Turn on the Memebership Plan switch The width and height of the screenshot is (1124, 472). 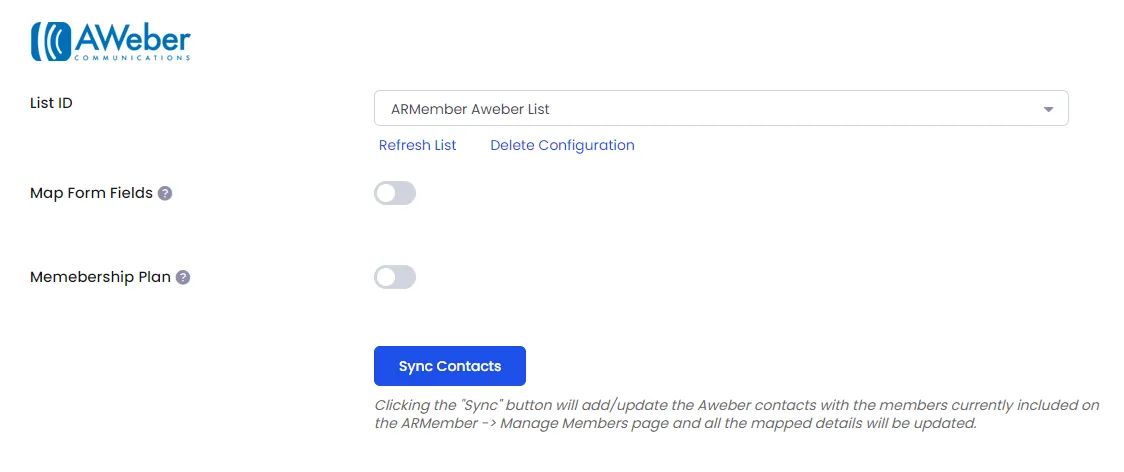tap(395, 277)
